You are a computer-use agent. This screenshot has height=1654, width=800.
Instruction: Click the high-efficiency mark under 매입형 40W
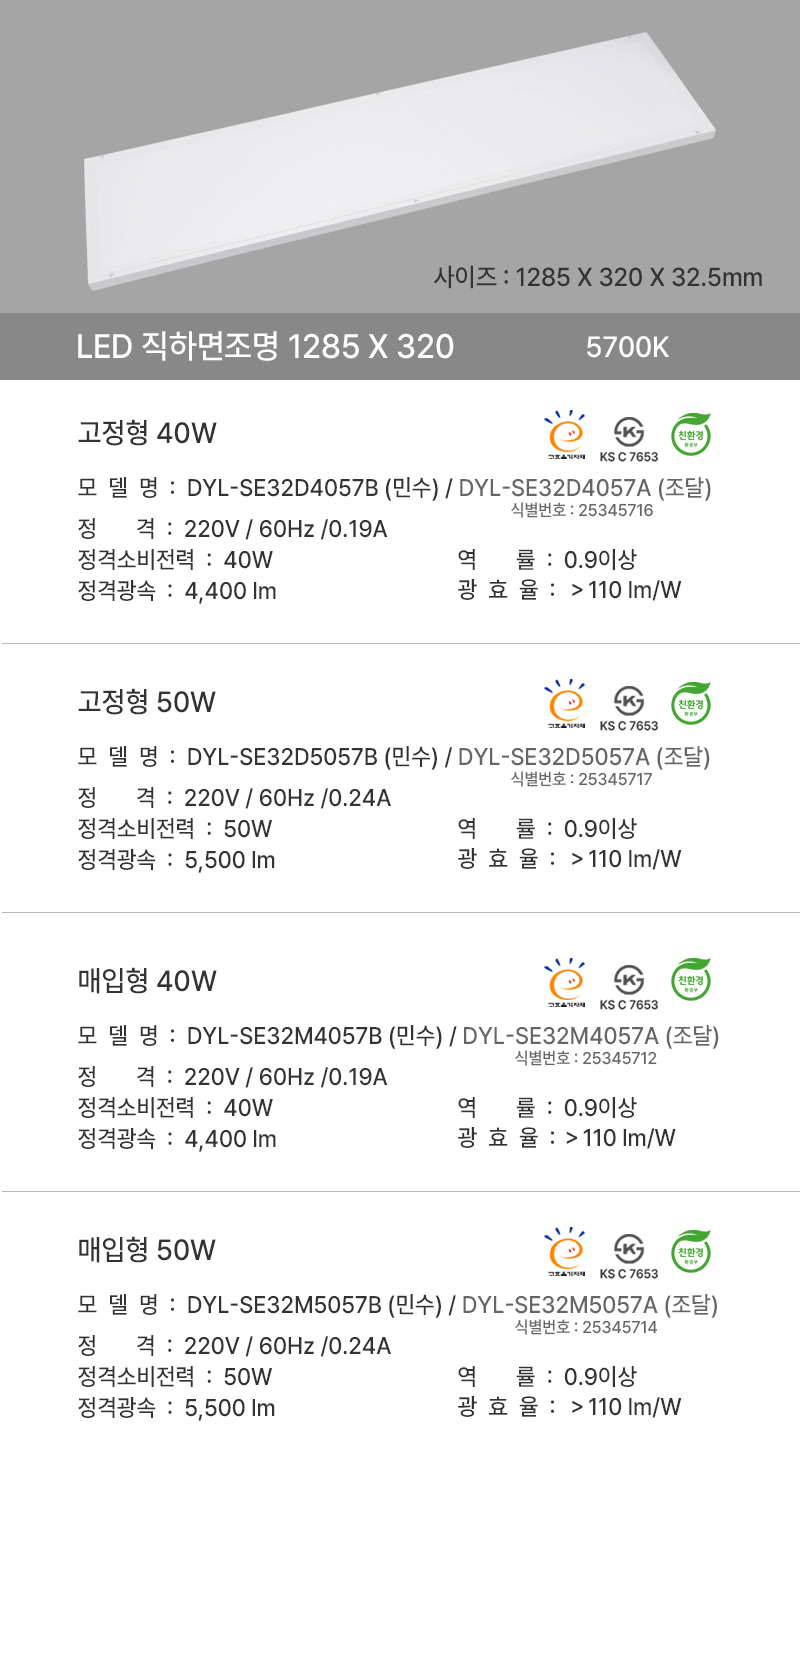click(x=566, y=983)
